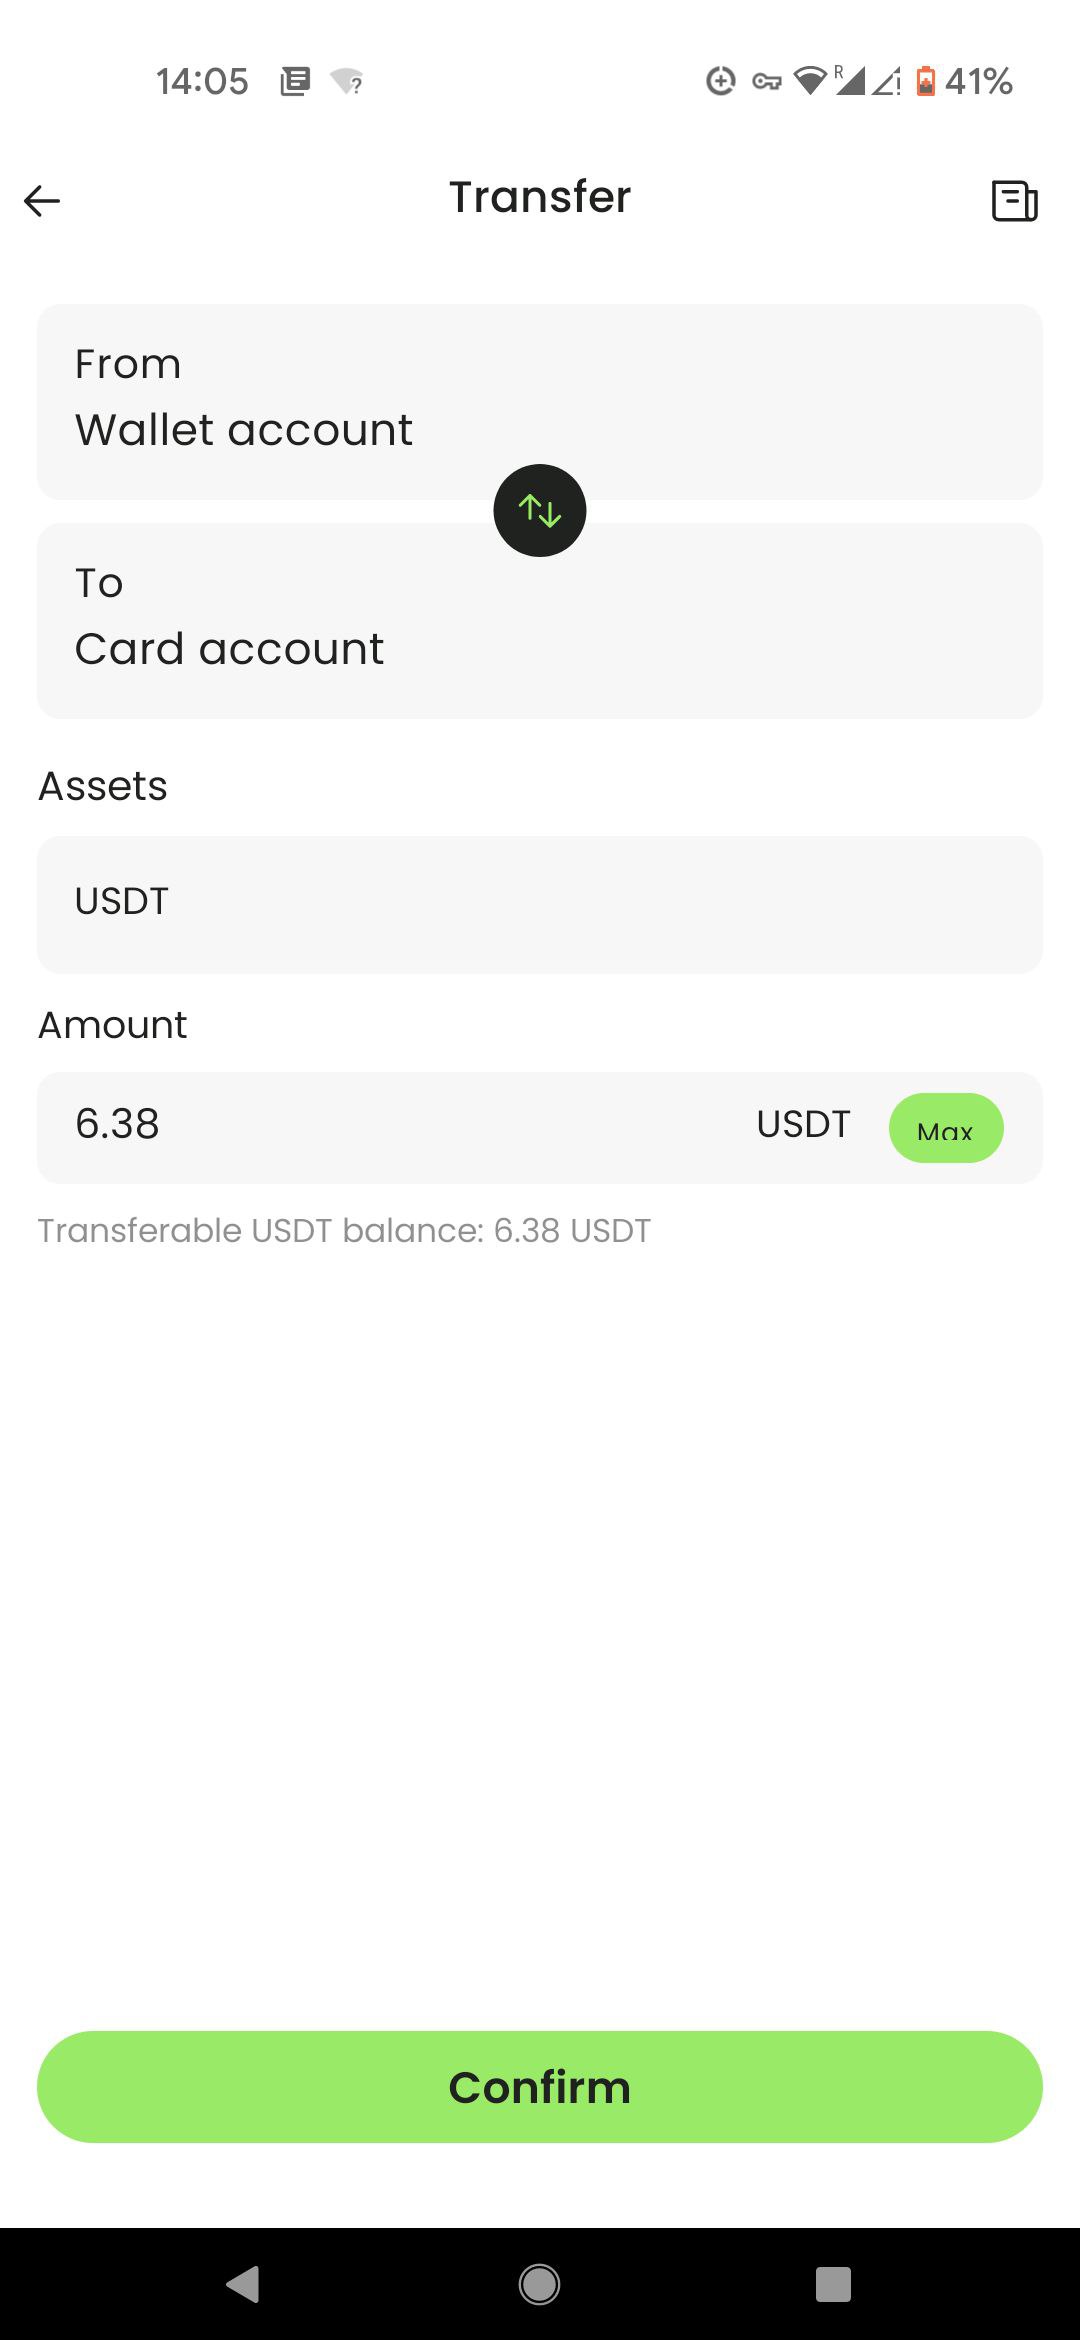The image size is (1080, 2340).
Task: Swap From and To accounts
Action: [540, 511]
